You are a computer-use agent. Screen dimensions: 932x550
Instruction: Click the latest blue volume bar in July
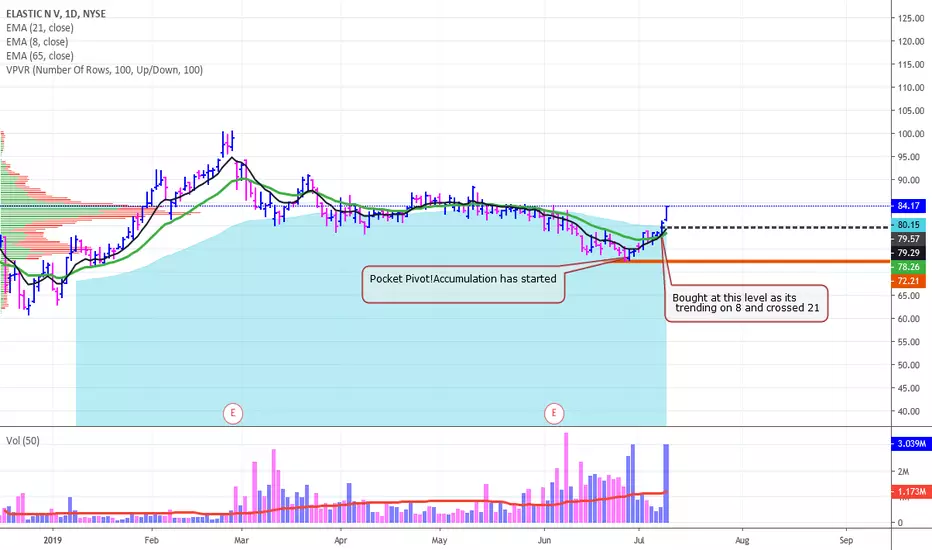pos(666,483)
